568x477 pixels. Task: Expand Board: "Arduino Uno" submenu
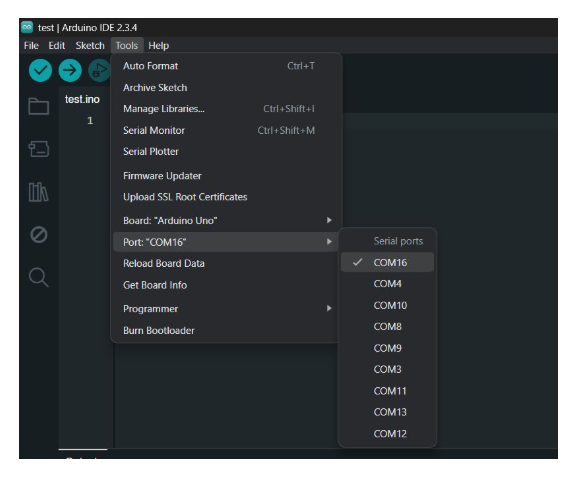pos(226,221)
